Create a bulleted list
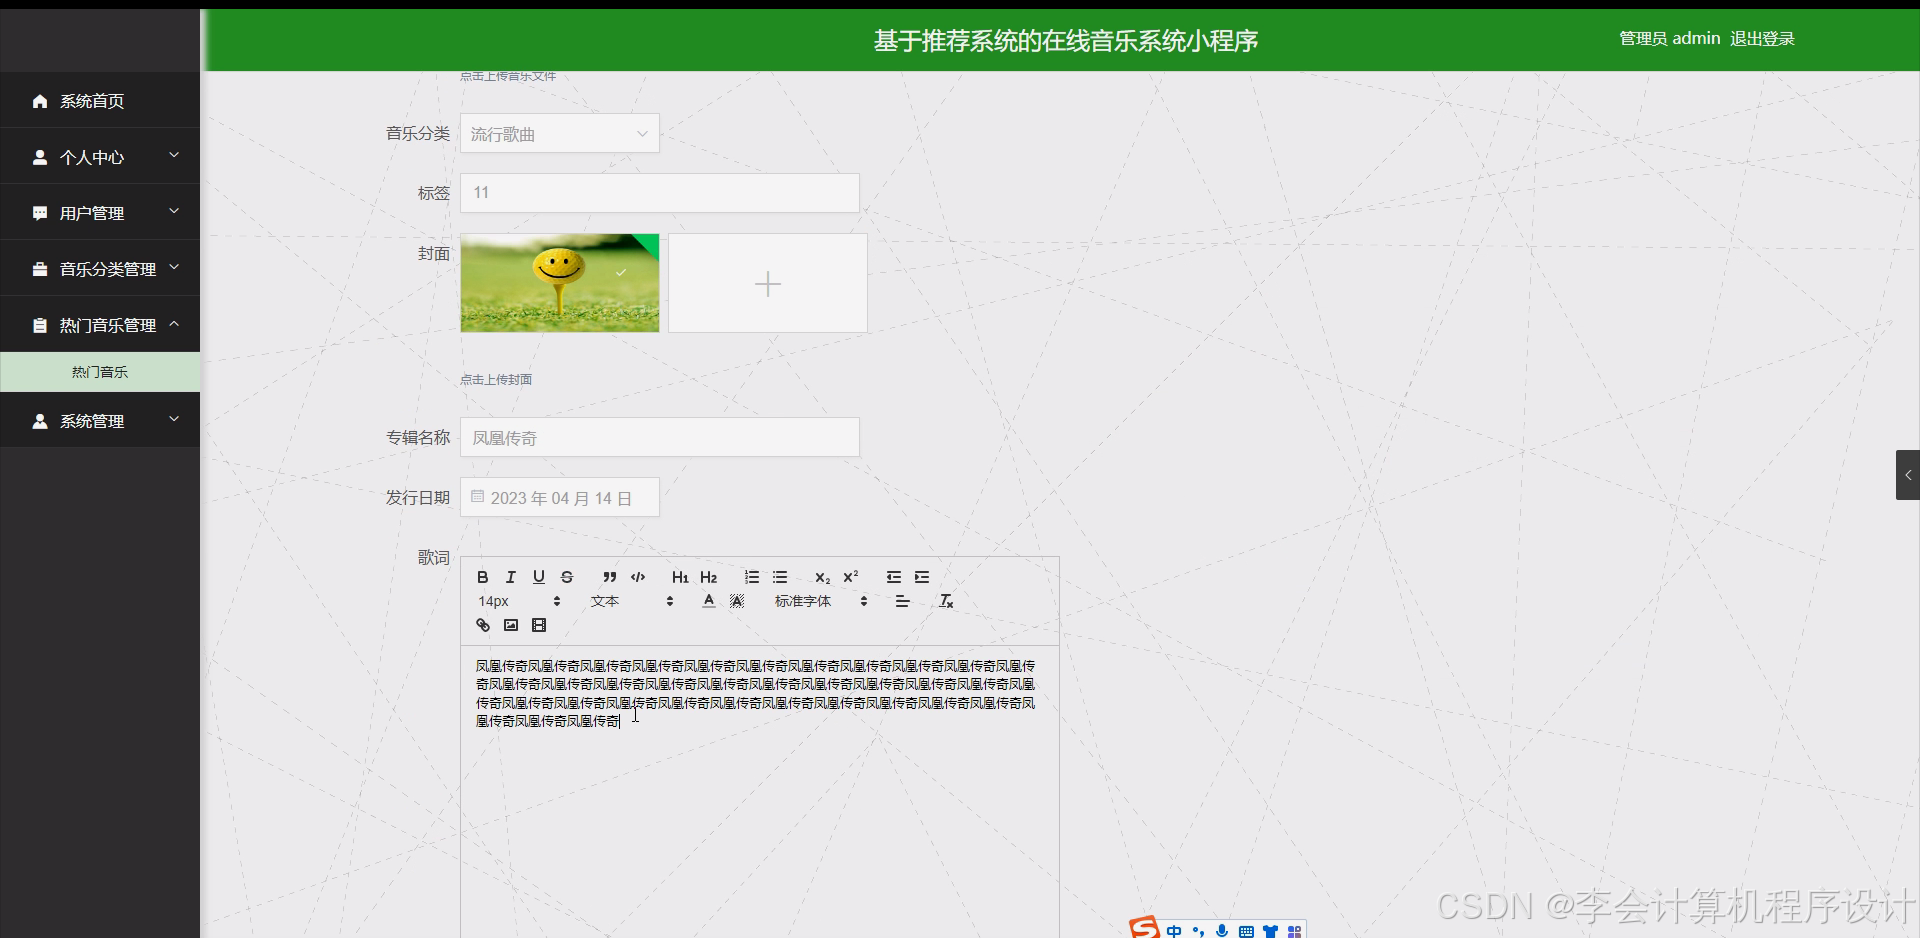 pyautogui.click(x=780, y=577)
